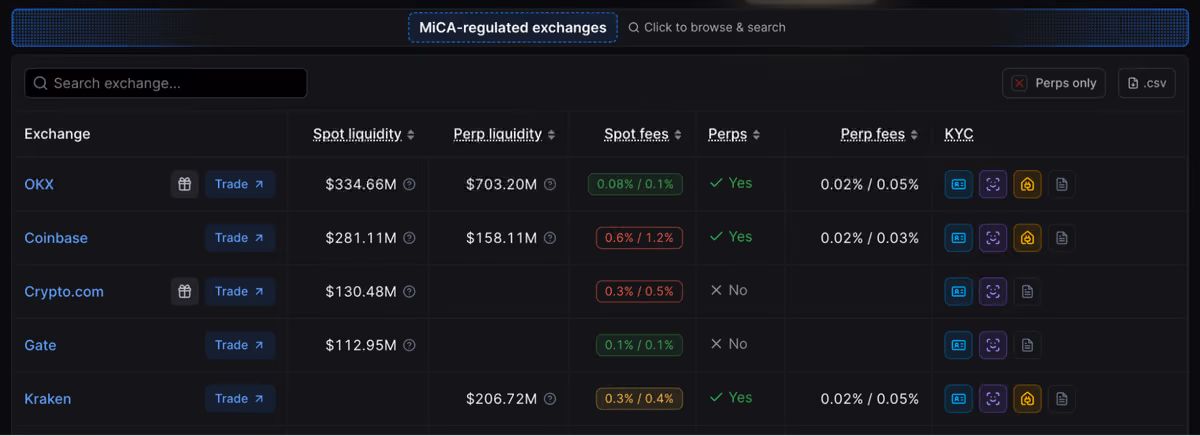Image resolution: width=1200 pixels, height=436 pixels.
Task: Sort by Perps column
Action: (x=734, y=134)
